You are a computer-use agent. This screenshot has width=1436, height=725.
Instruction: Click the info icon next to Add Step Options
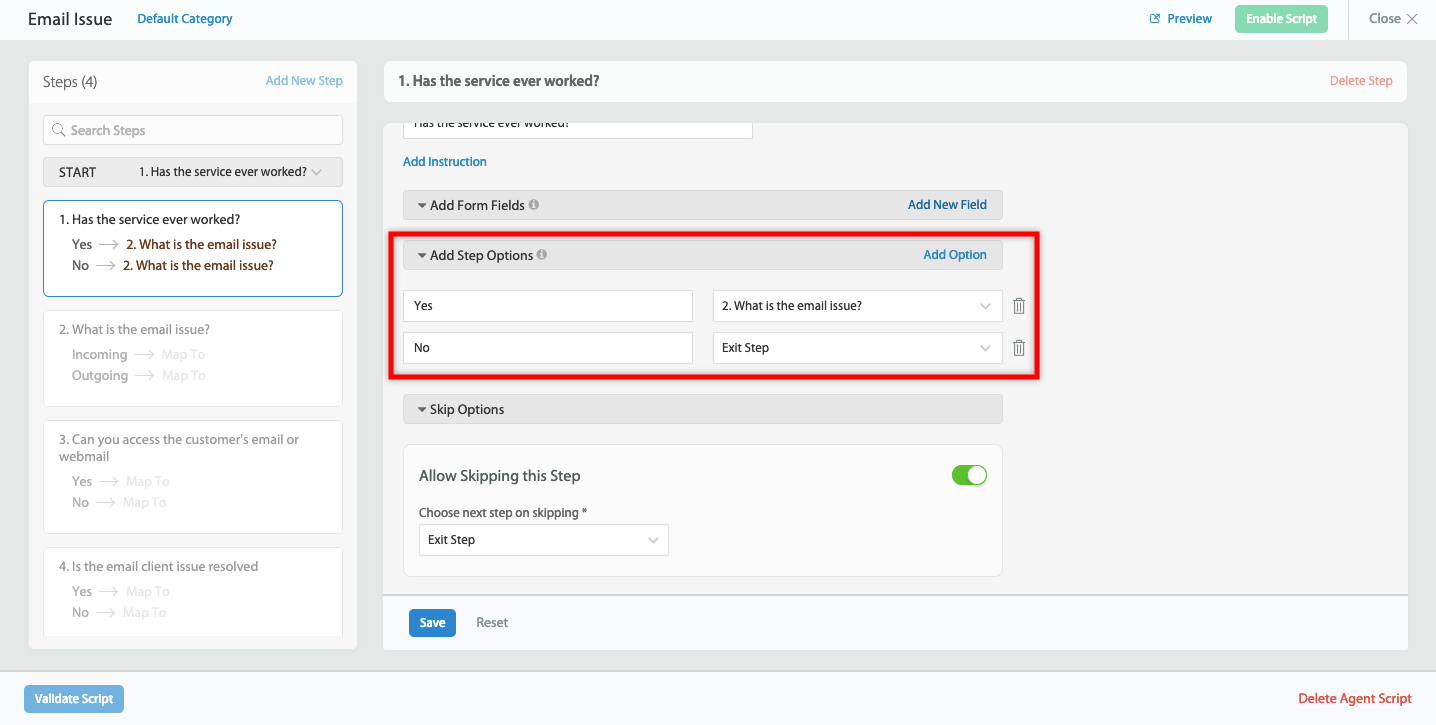click(x=542, y=254)
